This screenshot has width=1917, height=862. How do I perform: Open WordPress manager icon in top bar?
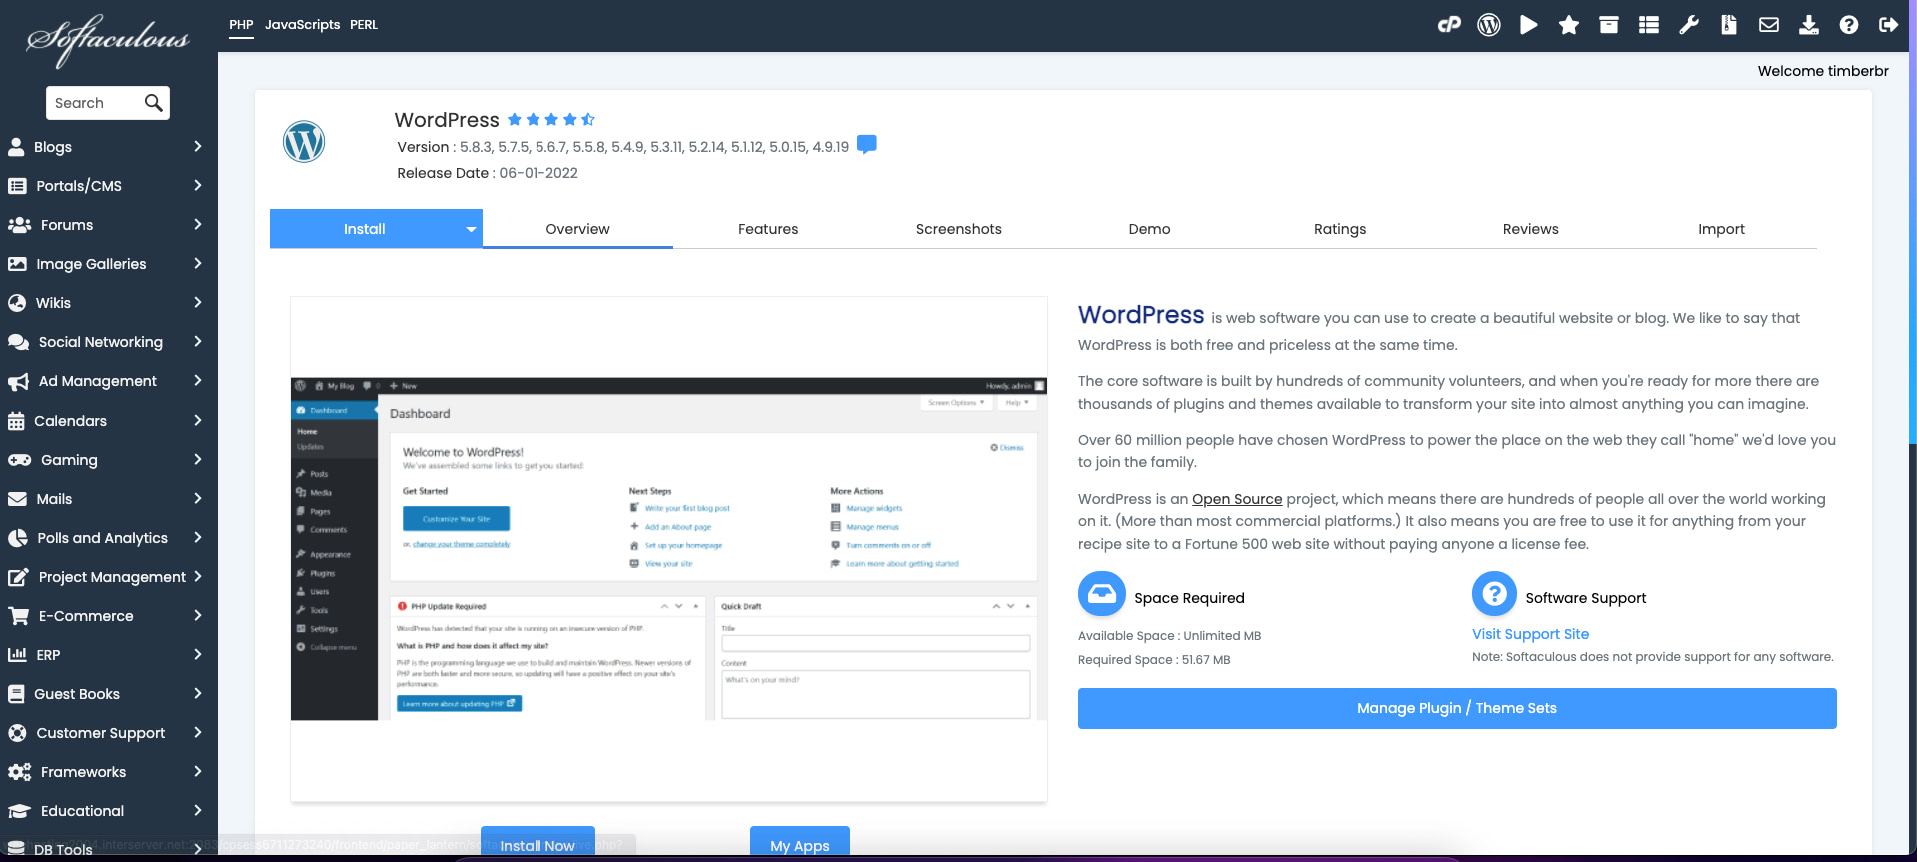(1489, 25)
